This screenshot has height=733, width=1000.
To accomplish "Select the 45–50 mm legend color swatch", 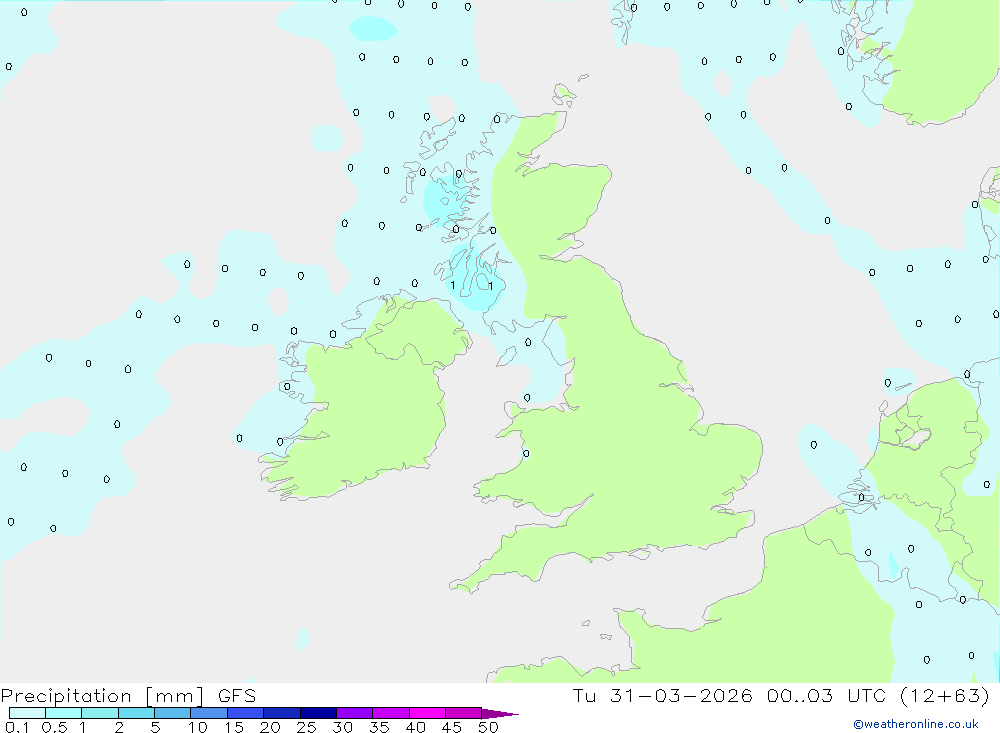I will (x=464, y=713).
